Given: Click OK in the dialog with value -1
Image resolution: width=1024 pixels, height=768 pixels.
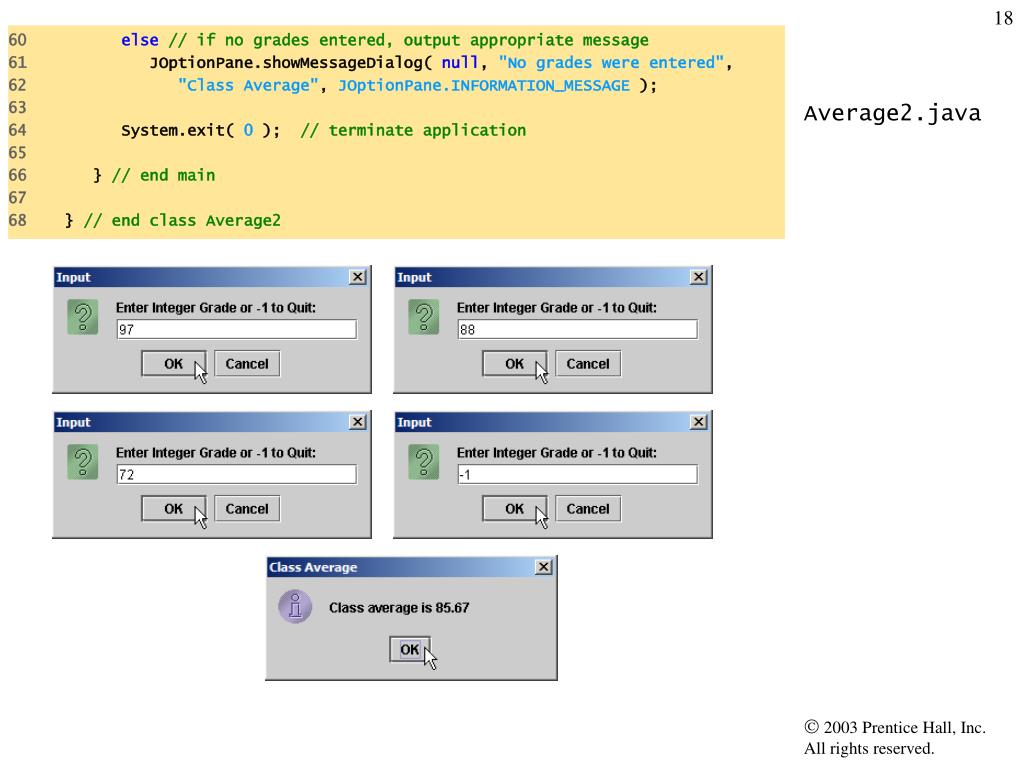Looking at the screenshot, I should point(515,509).
